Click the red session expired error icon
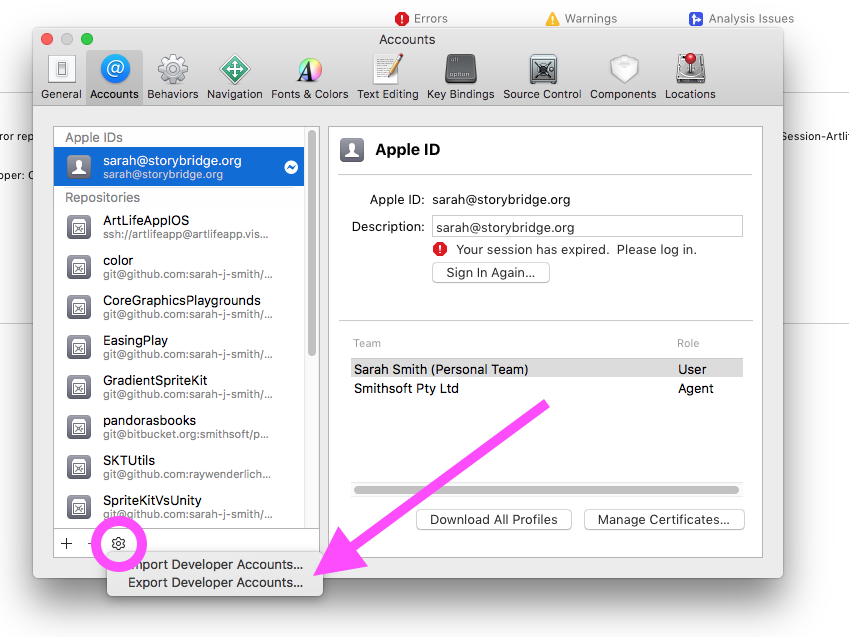 click(x=440, y=249)
